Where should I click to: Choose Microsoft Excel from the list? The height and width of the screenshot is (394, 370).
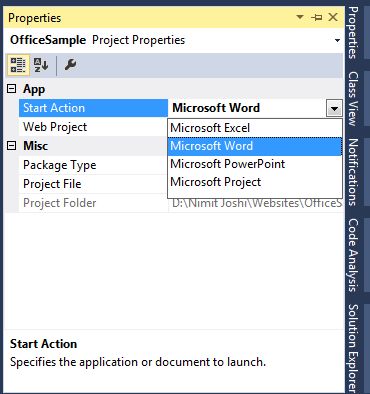[x=255, y=128]
